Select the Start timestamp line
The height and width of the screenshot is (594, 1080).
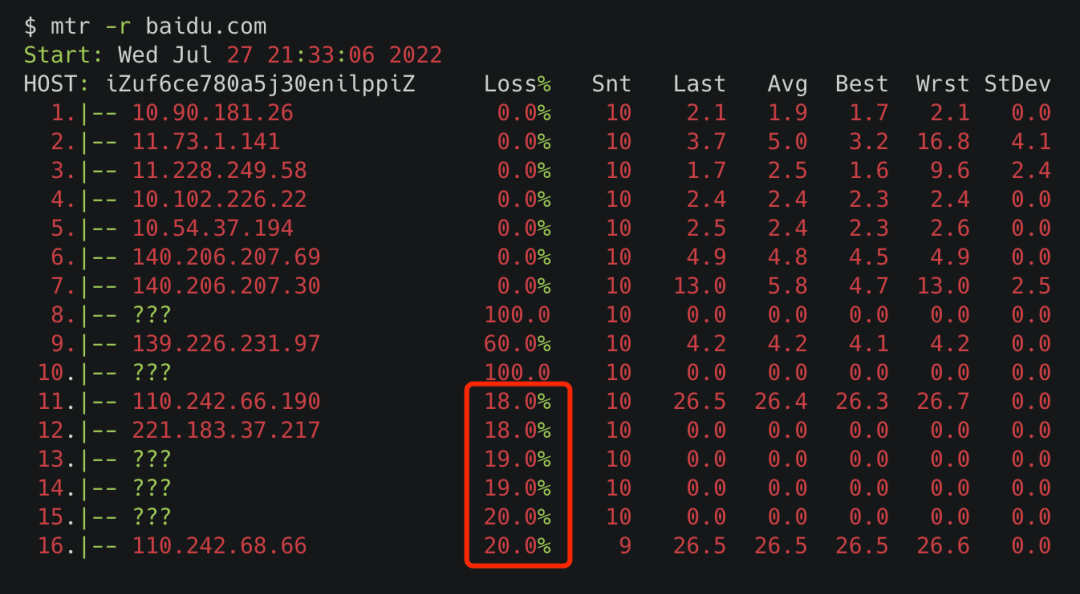pos(233,55)
